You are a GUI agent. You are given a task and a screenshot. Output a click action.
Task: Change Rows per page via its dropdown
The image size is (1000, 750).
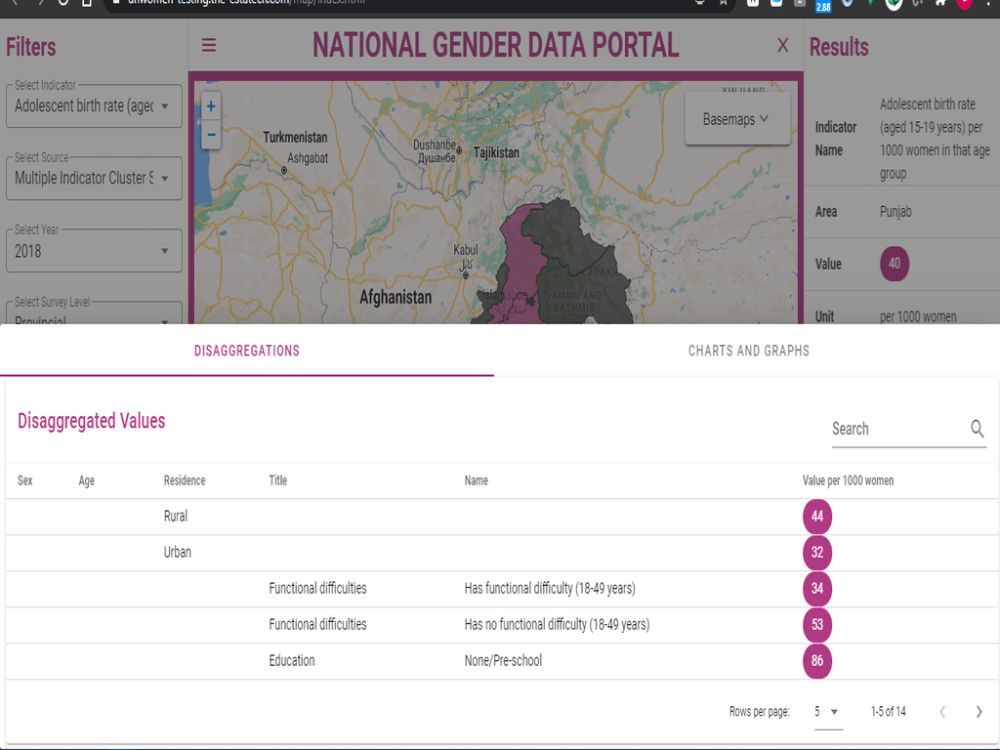(x=828, y=711)
